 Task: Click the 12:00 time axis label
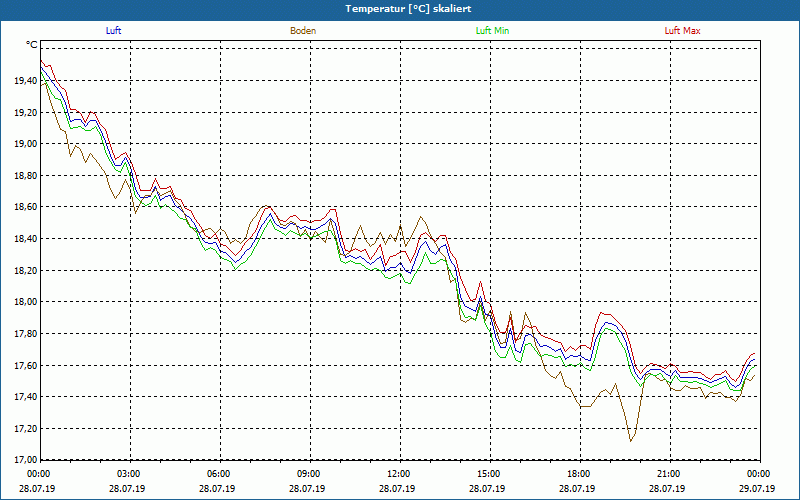pyautogui.click(x=398, y=474)
